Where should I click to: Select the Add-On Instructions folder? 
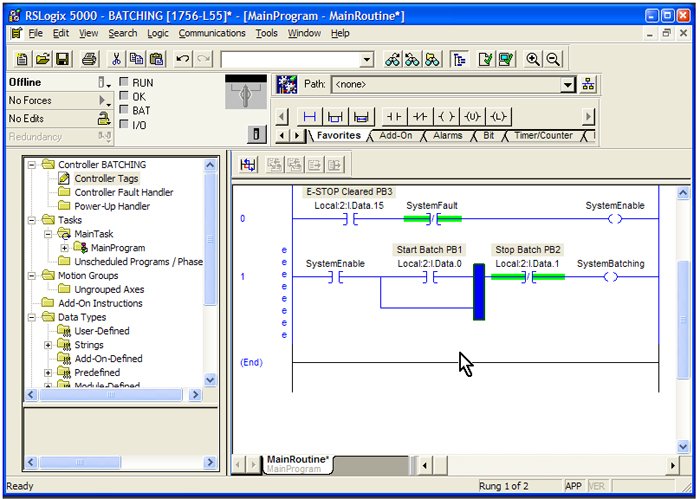[100, 304]
